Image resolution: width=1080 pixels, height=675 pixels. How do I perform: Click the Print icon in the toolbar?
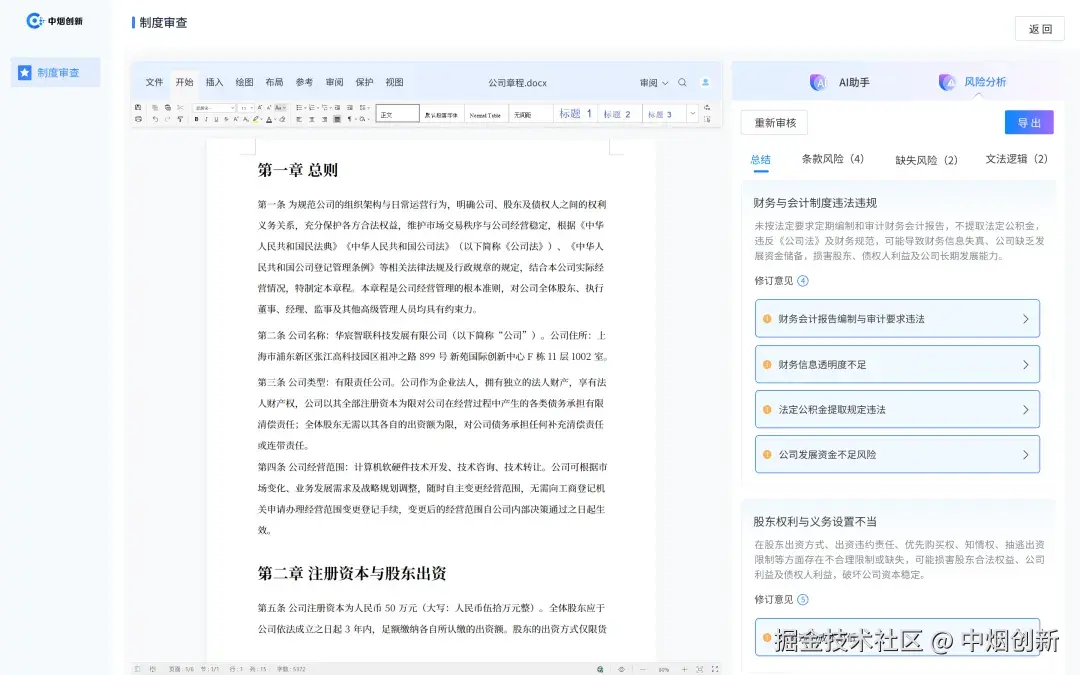[x=139, y=117]
